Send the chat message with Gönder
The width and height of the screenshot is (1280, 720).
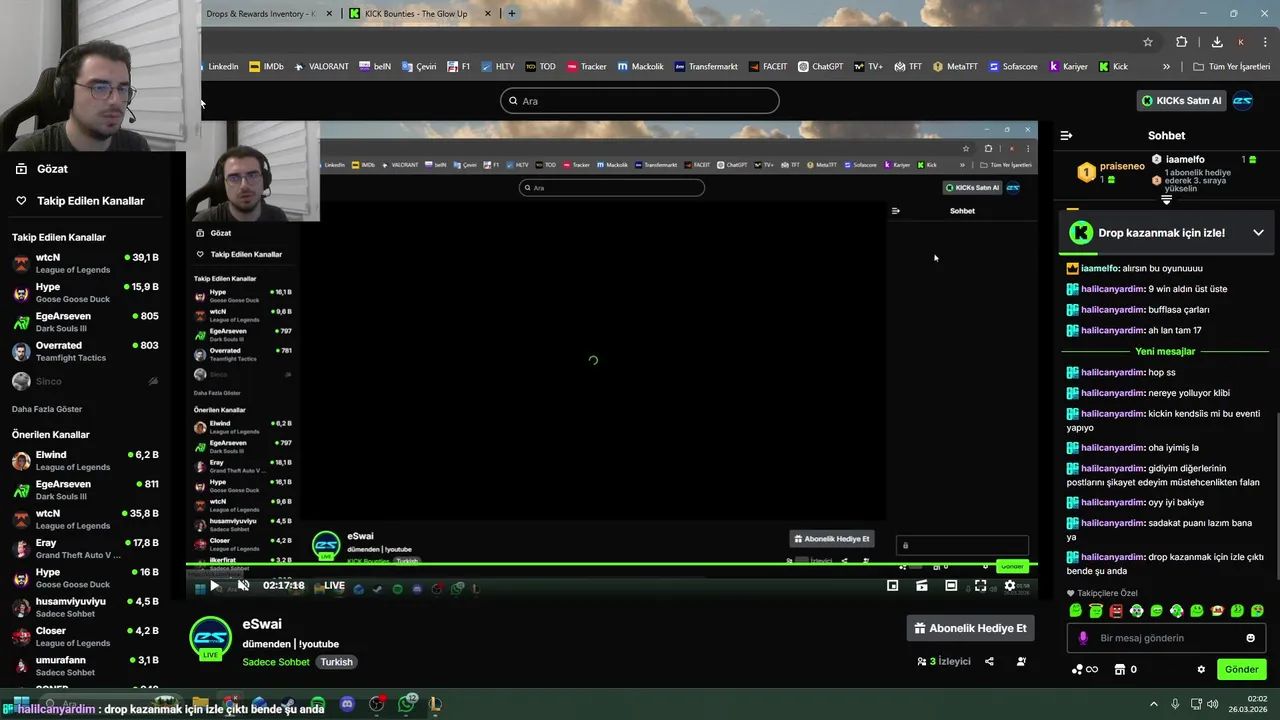1241,669
